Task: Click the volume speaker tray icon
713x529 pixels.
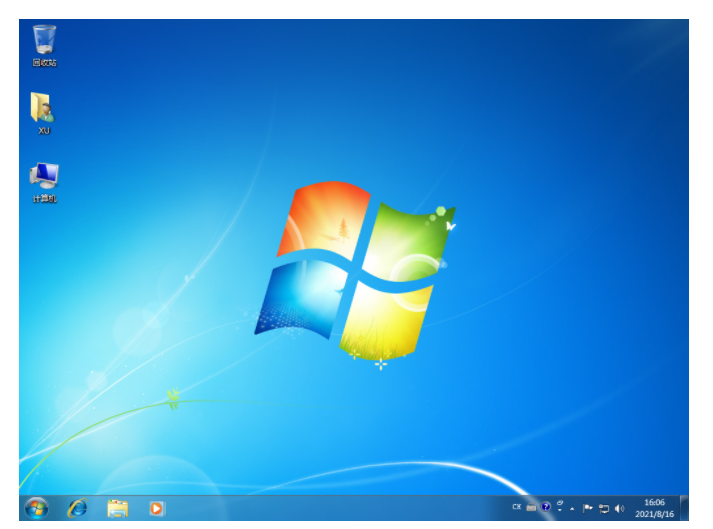Action: [x=619, y=508]
